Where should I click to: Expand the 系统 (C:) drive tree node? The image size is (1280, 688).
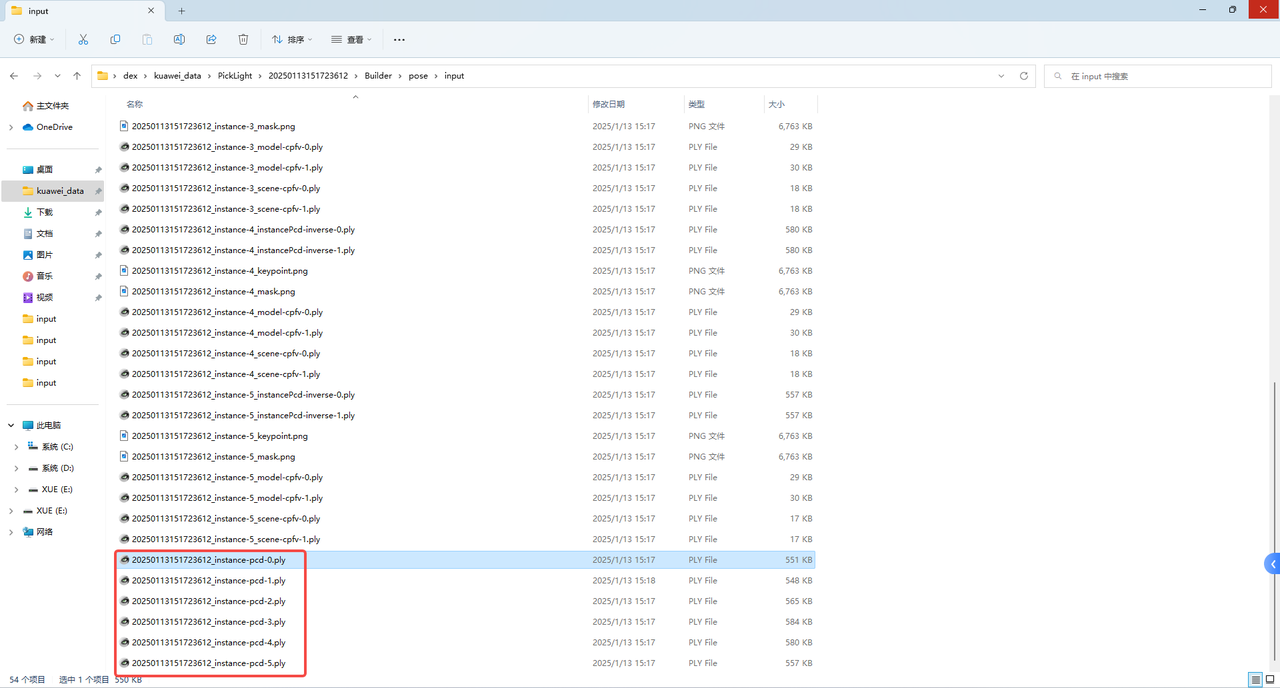pyautogui.click(x=16, y=447)
